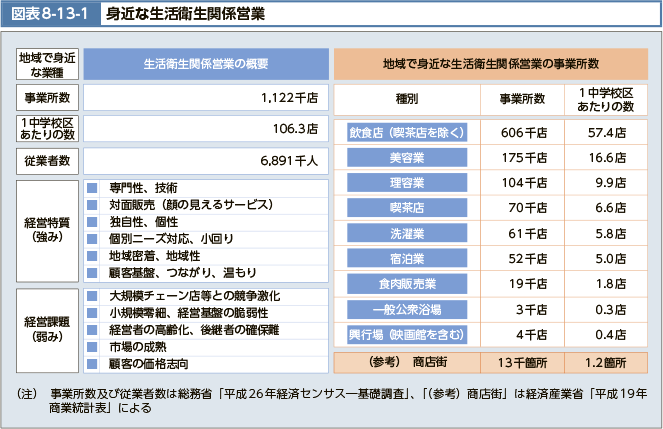Click the bullet icon before 大規模チェーン店等との競争激化

tap(92, 297)
